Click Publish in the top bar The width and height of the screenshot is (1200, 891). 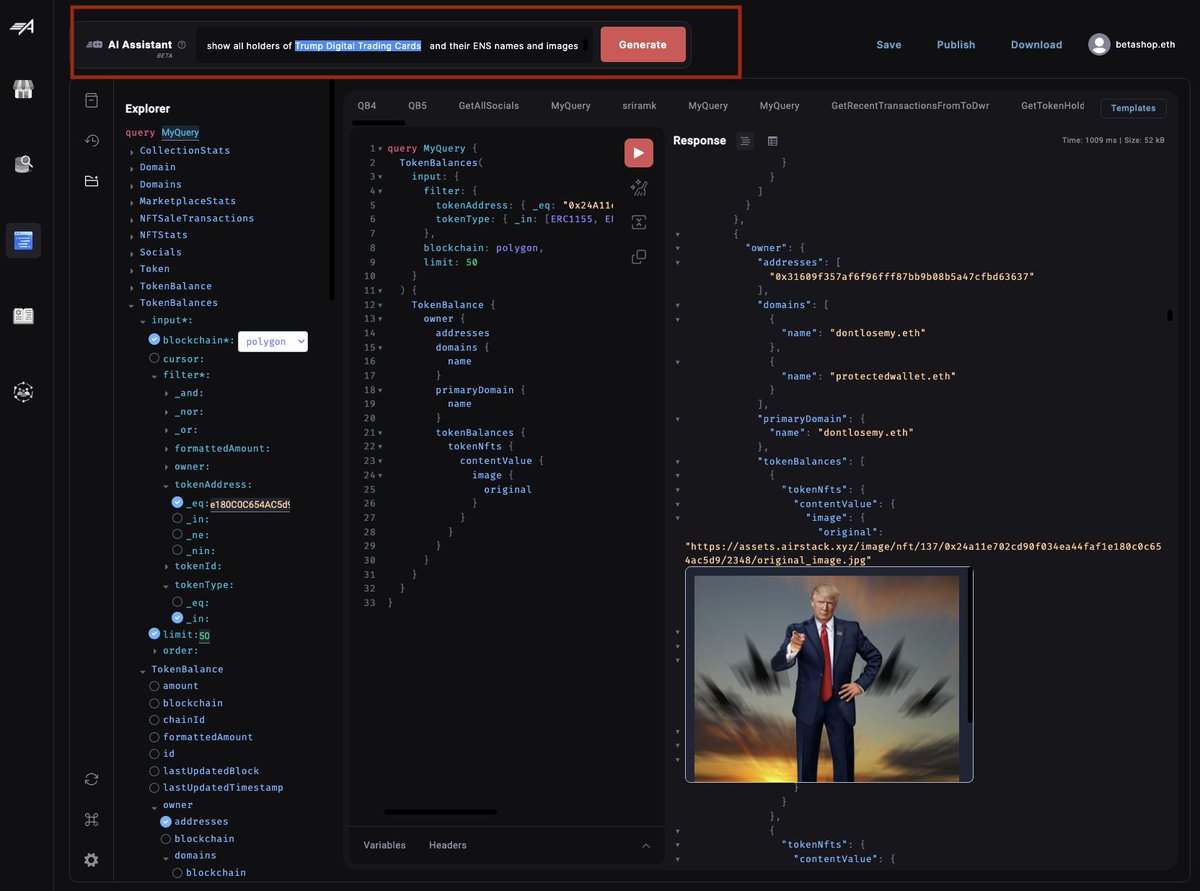(956, 45)
